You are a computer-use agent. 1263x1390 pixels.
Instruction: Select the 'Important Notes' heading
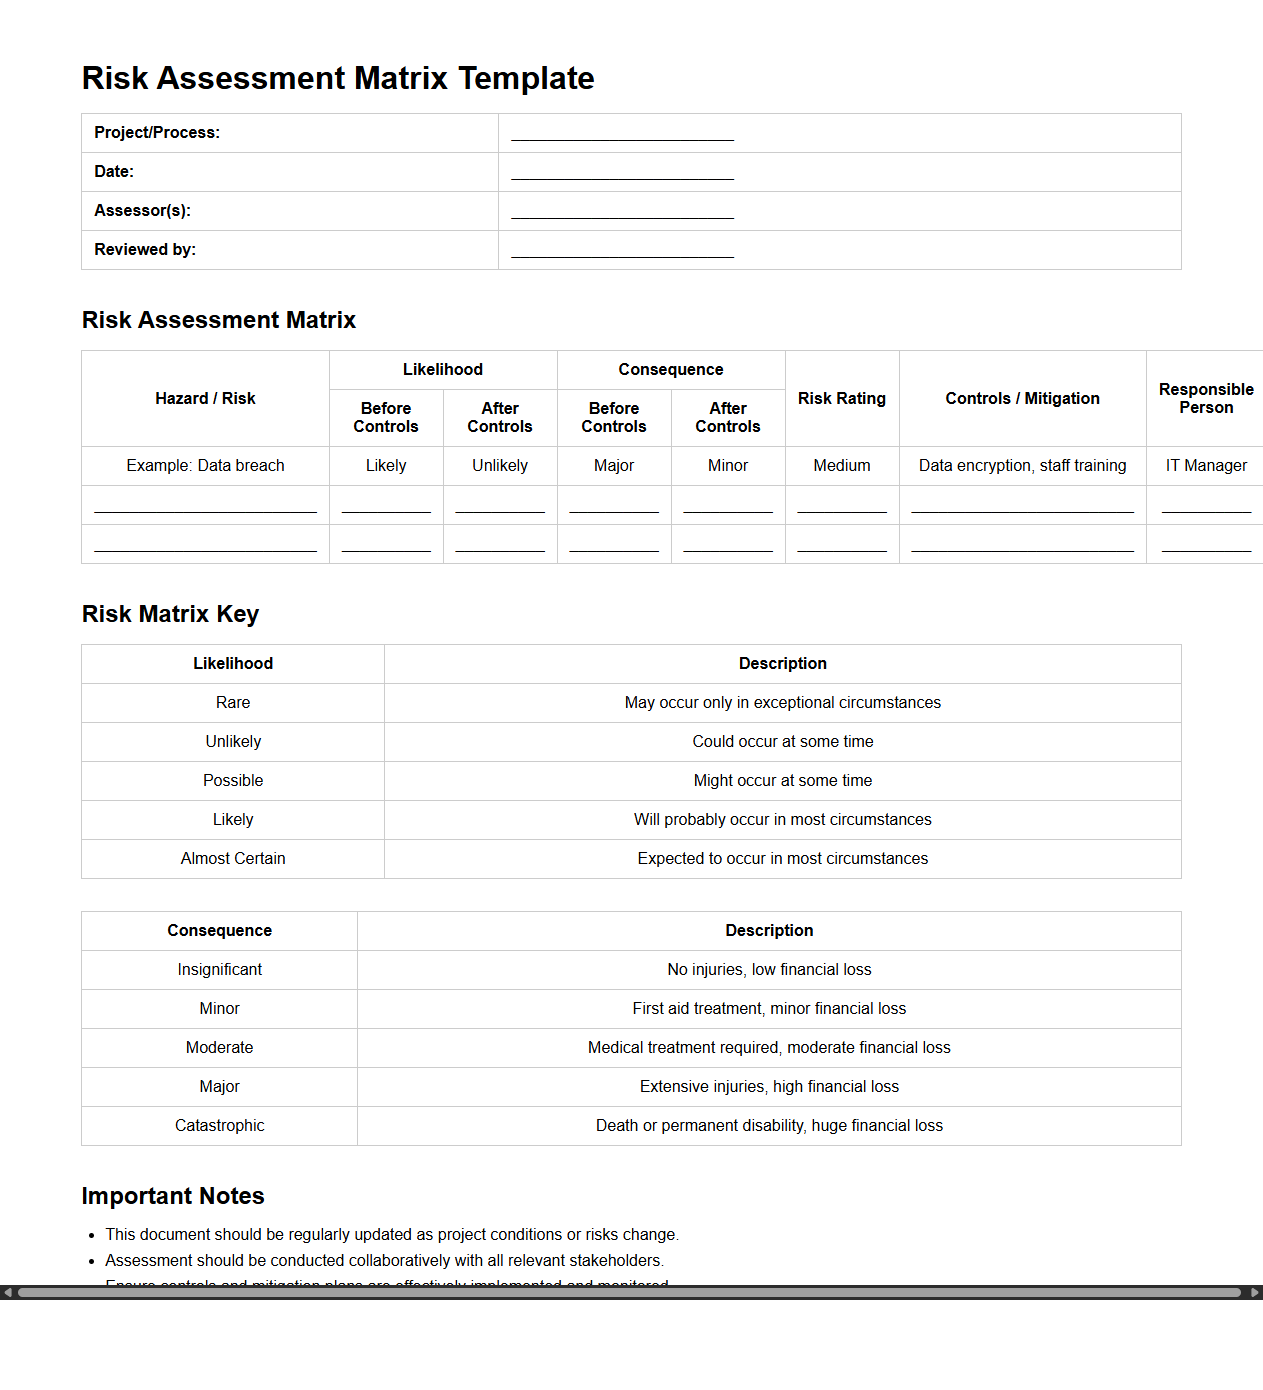(173, 1196)
